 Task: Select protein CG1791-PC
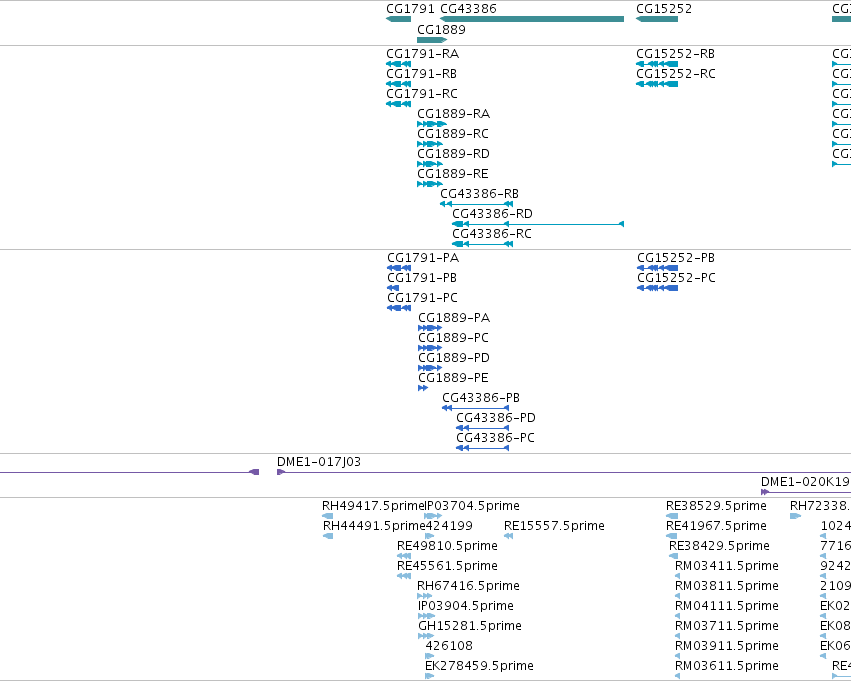point(422,298)
